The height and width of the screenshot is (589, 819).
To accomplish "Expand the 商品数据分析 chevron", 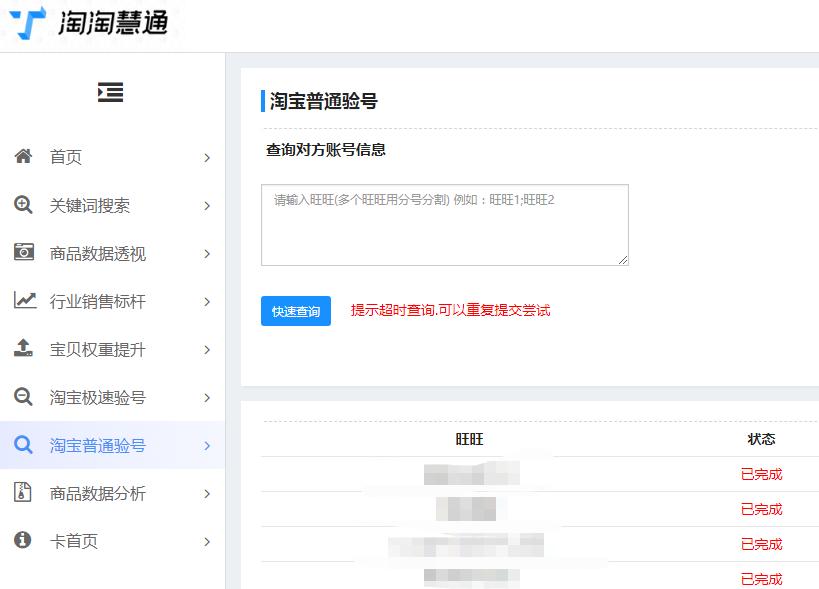I will pyautogui.click(x=208, y=493).
